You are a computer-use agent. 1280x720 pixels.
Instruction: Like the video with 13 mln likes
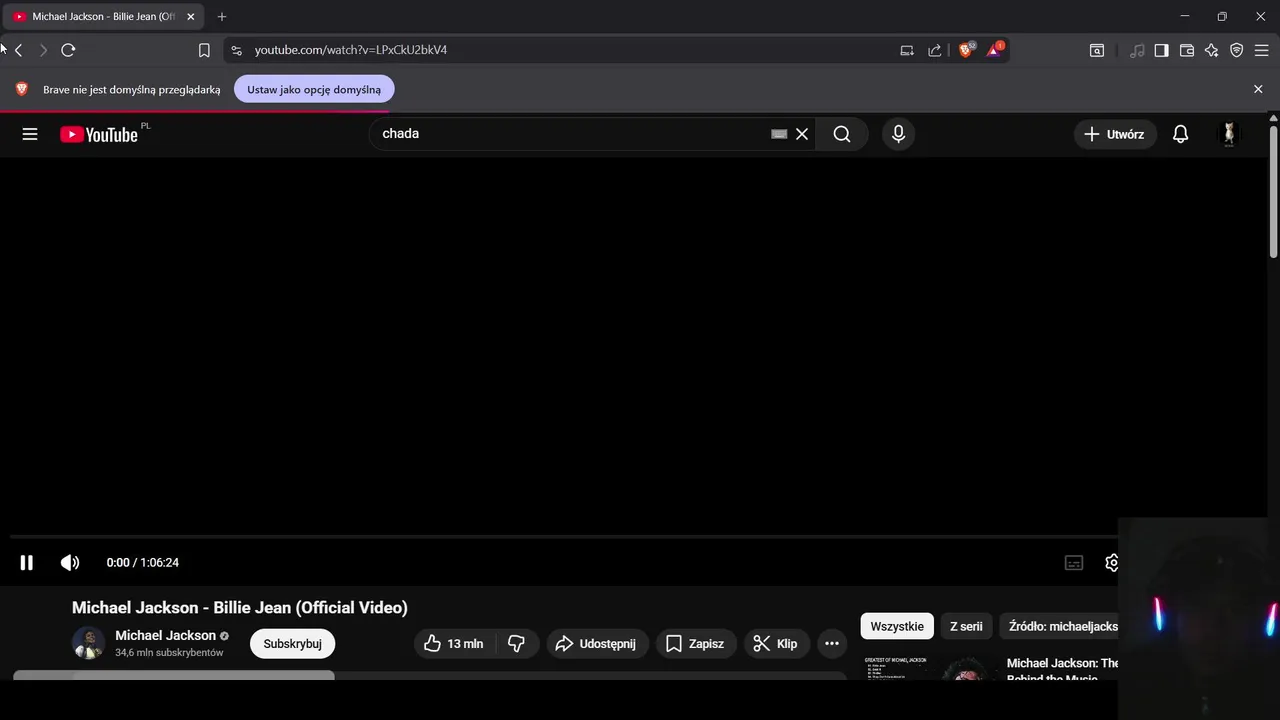(454, 644)
